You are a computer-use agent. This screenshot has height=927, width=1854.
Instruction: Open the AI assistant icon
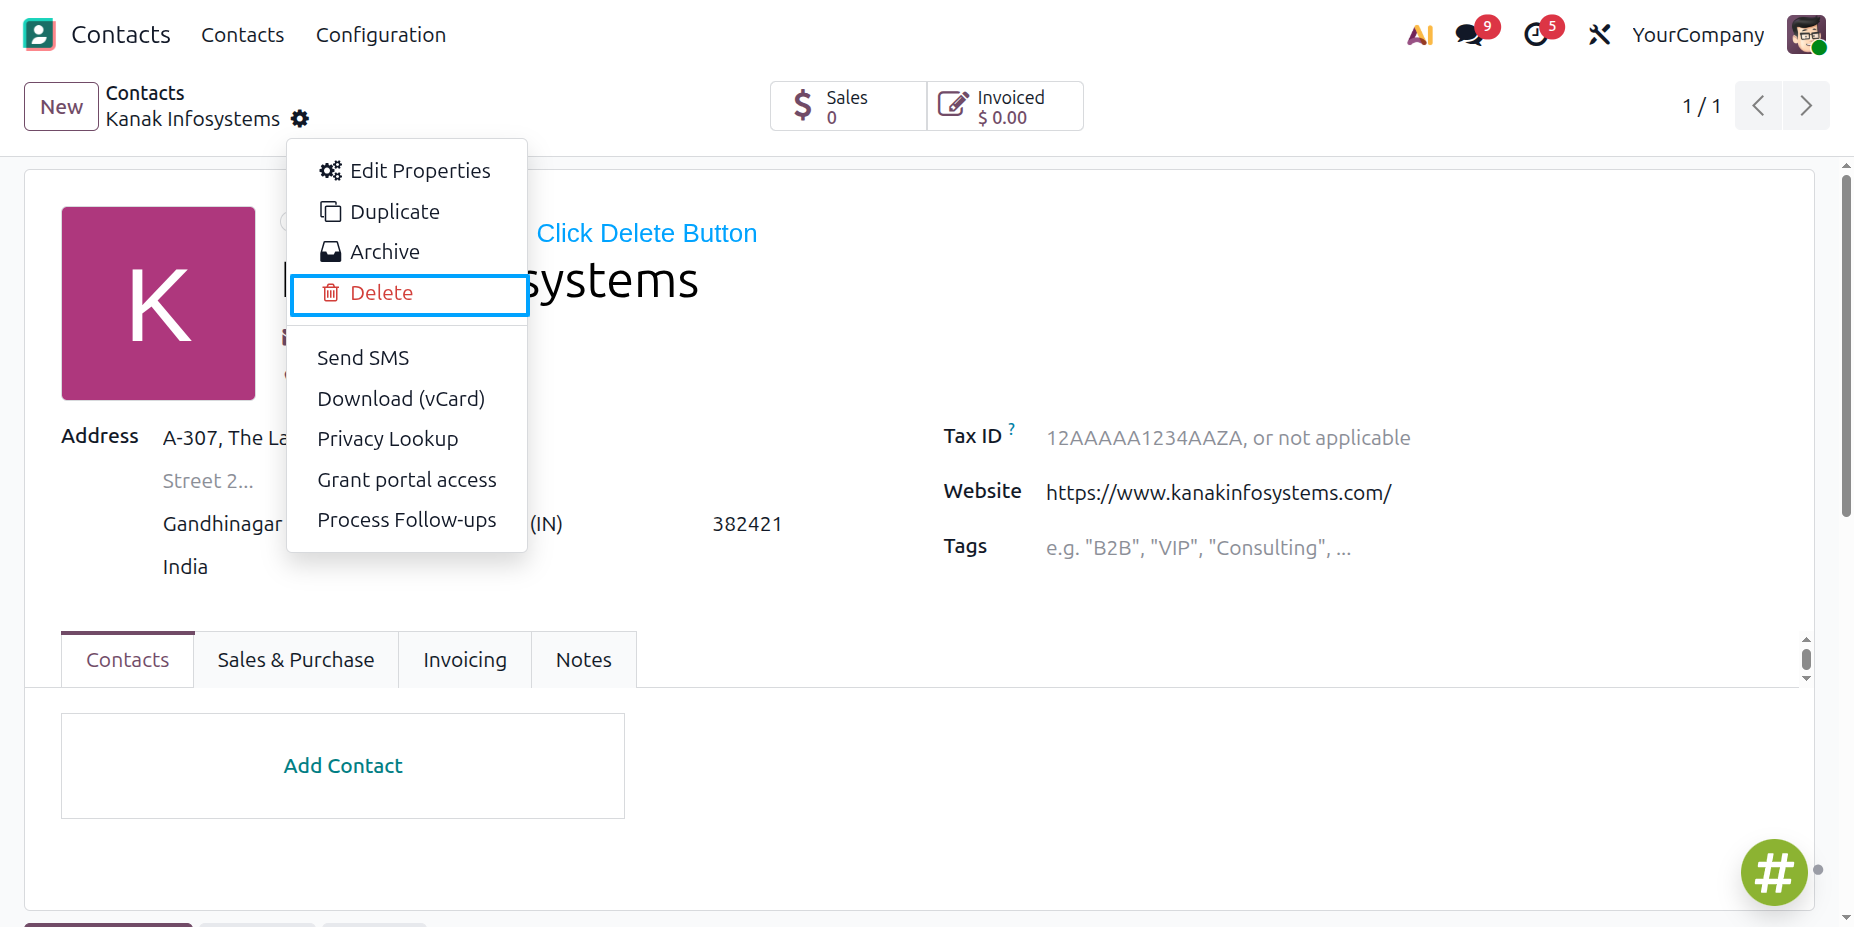click(x=1420, y=35)
